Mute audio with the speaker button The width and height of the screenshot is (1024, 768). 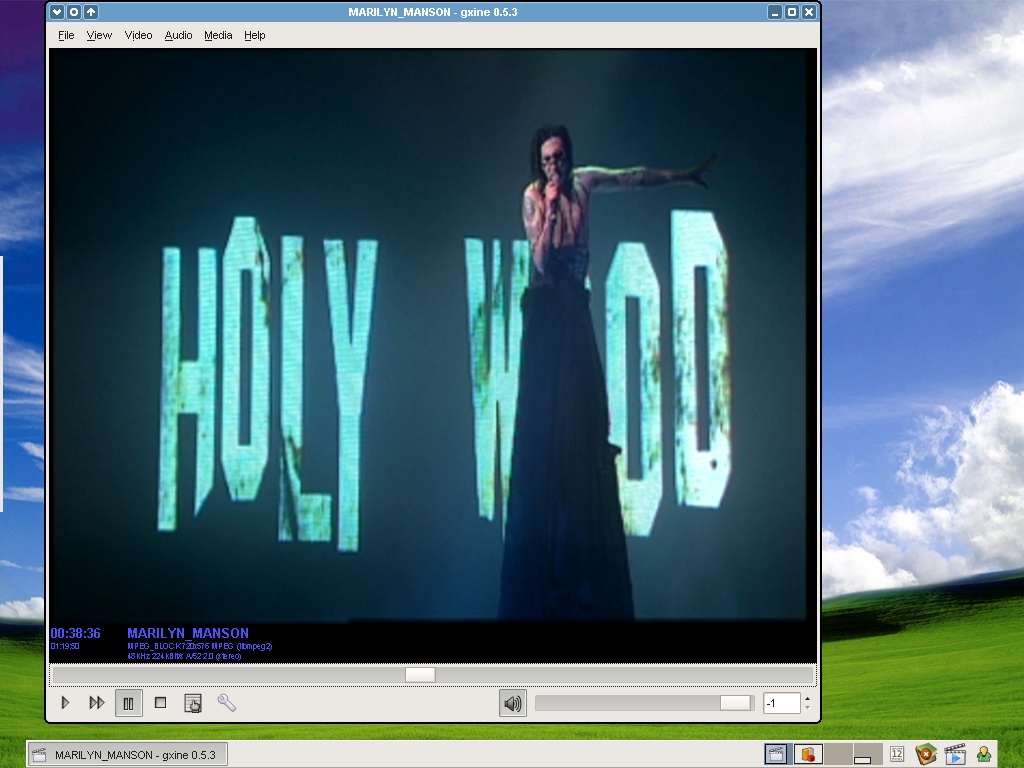(513, 703)
